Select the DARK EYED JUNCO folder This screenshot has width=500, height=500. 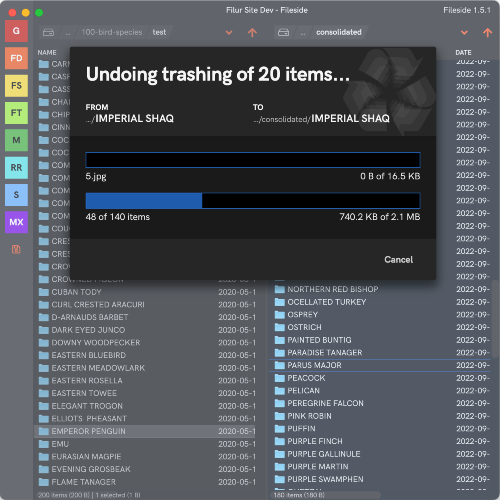tap(146, 330)
